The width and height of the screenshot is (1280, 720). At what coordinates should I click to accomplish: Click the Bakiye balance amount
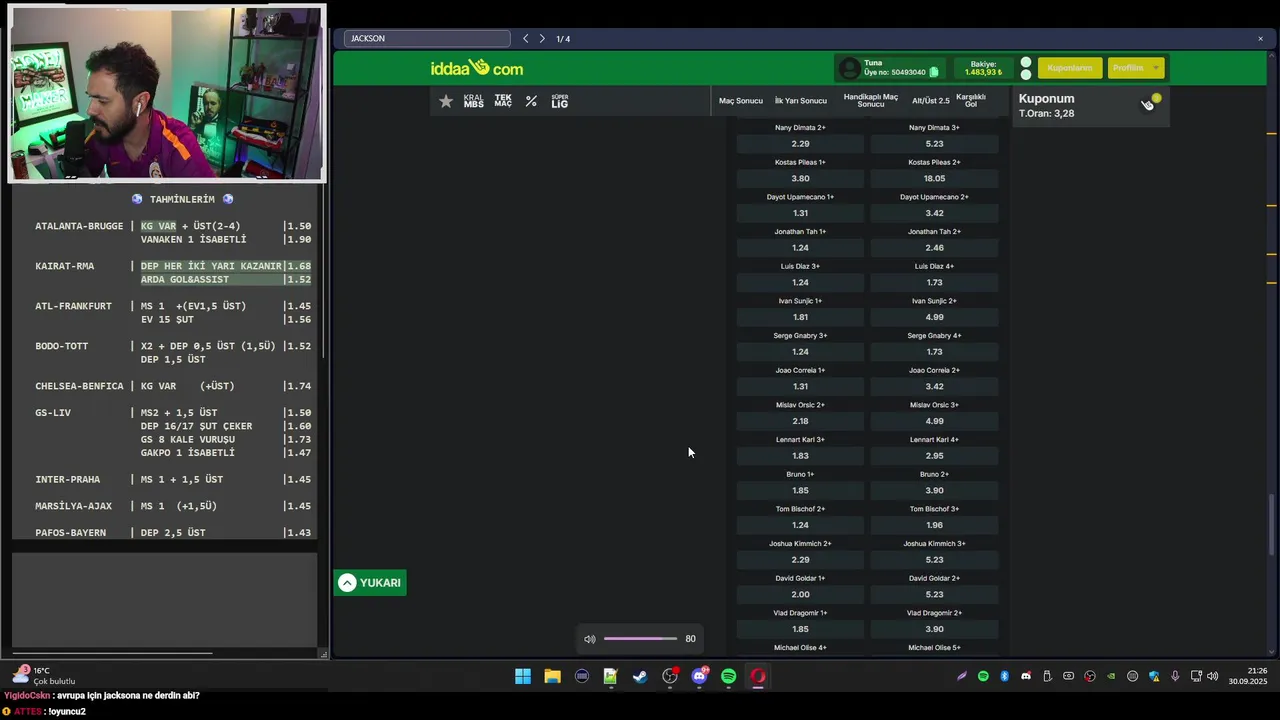click(x=983, y=73)
